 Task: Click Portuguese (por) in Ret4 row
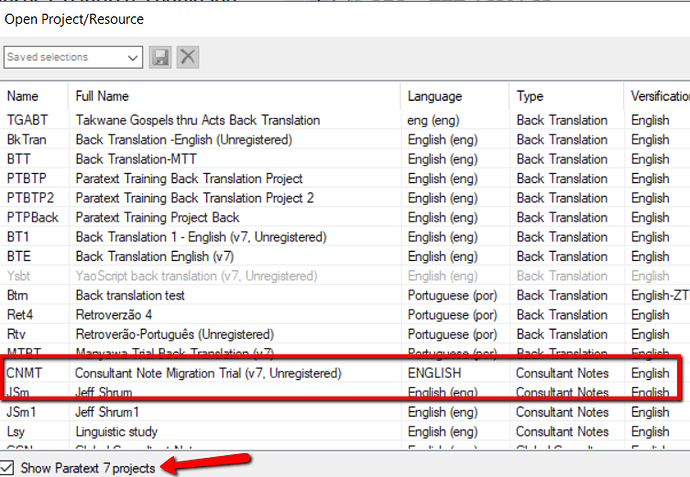tap(452, 315)
